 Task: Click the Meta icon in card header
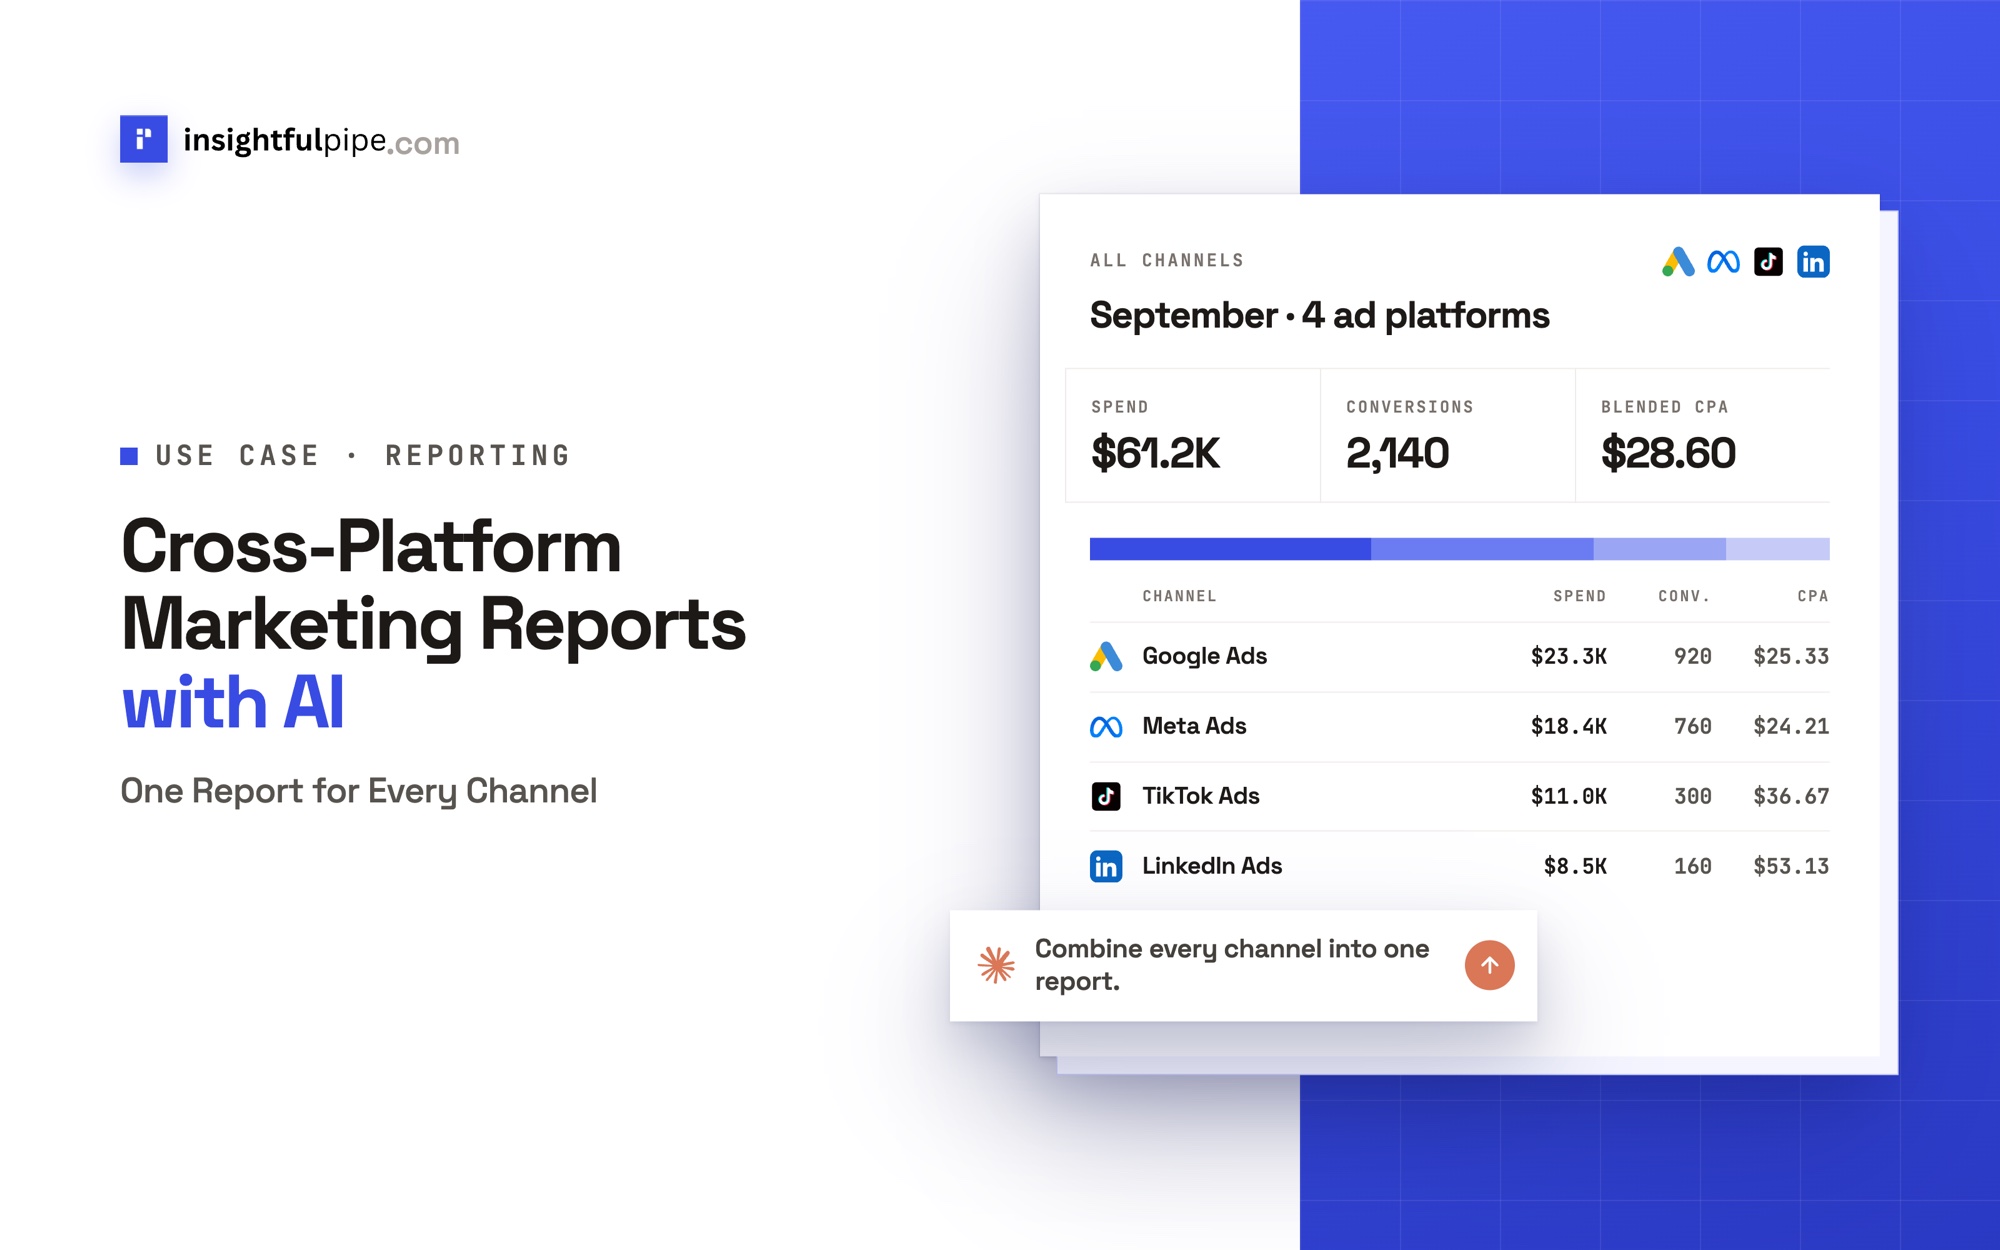click(1723, 262)
